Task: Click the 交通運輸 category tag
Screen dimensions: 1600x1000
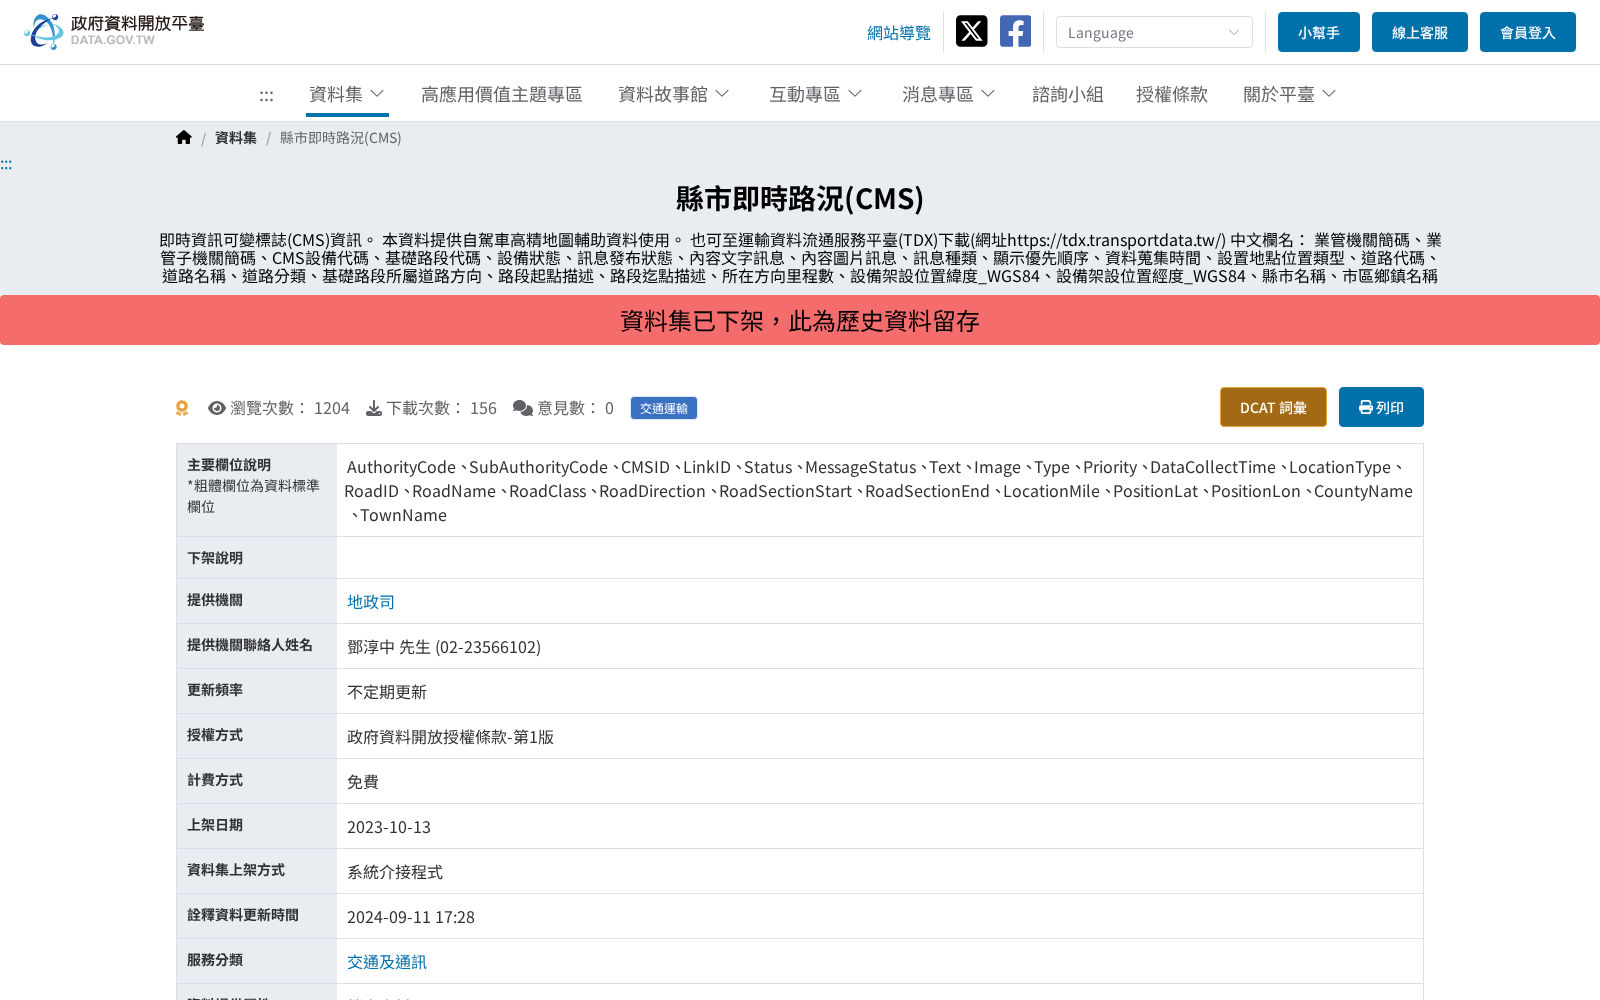Action: [x=664, y=408]
